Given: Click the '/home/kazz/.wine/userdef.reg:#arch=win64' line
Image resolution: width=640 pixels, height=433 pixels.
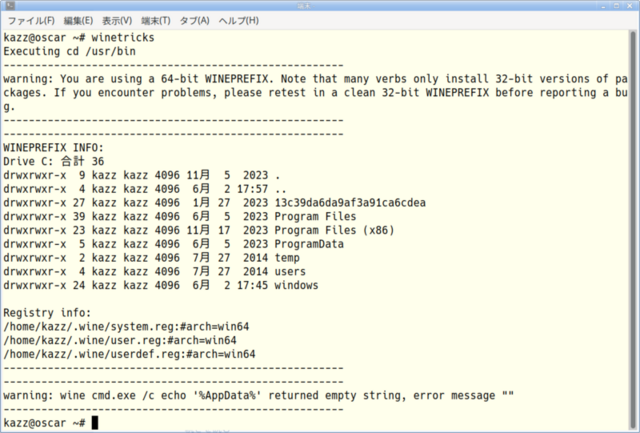Looking at the screenshot, I should [x=129, y=354].
